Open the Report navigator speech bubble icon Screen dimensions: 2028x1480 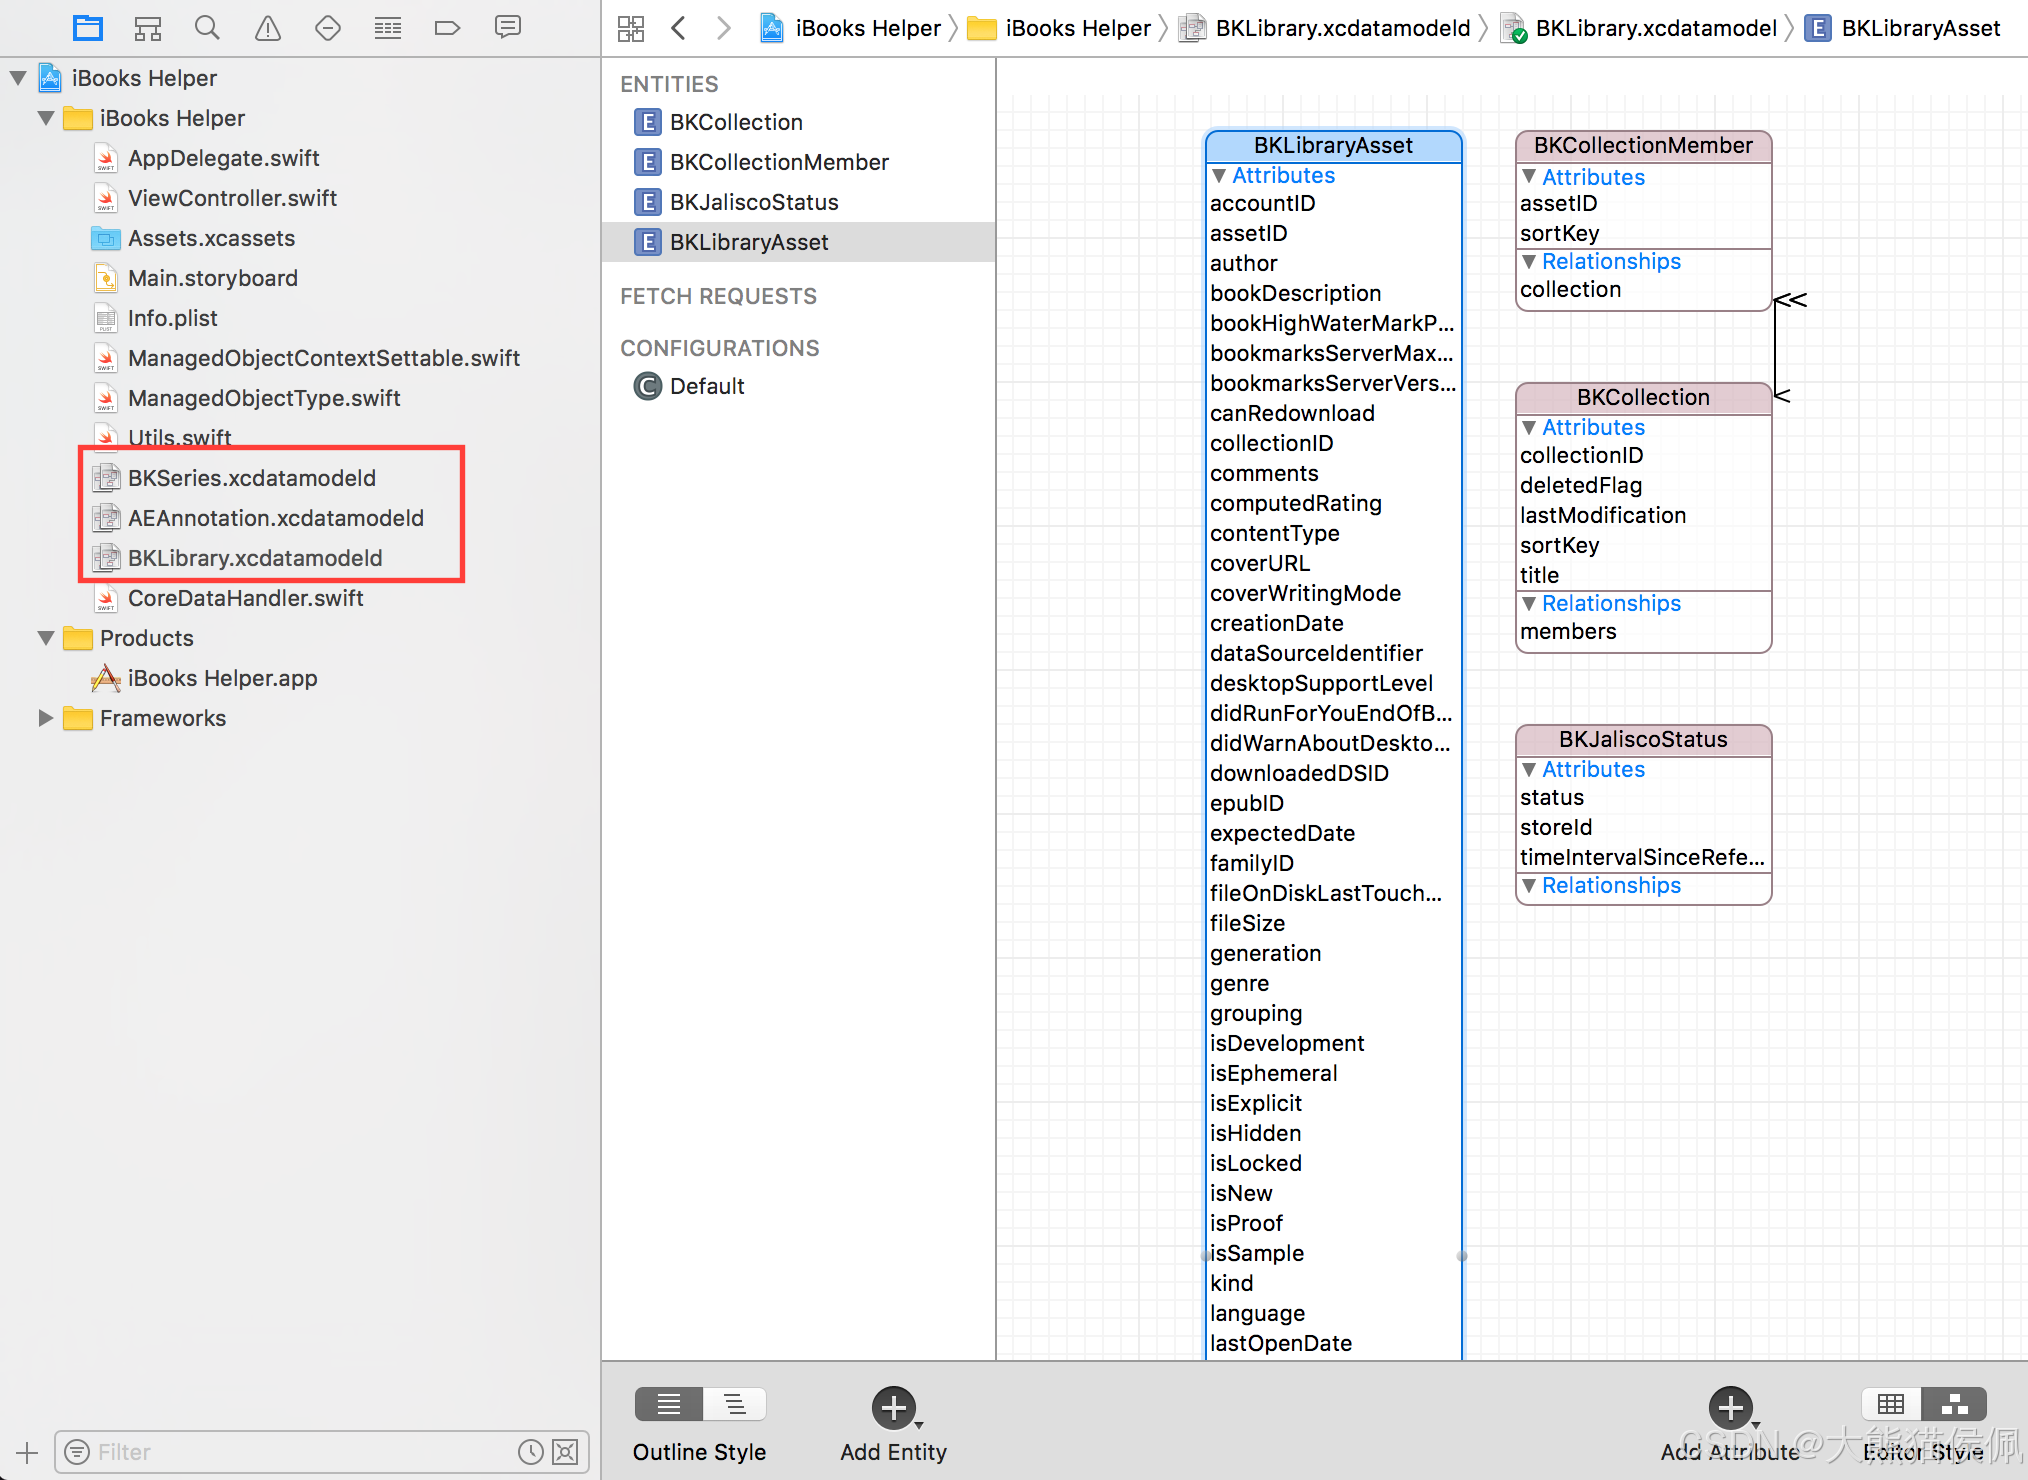tap(508, 28)
